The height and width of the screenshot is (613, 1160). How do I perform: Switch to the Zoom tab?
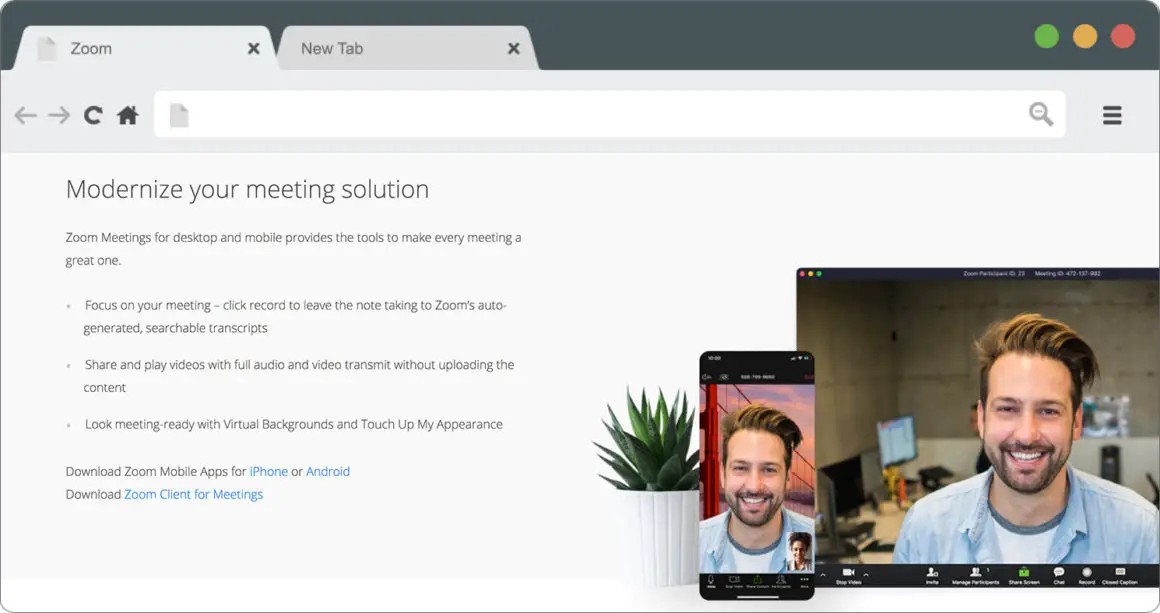[x=146, y=49]
